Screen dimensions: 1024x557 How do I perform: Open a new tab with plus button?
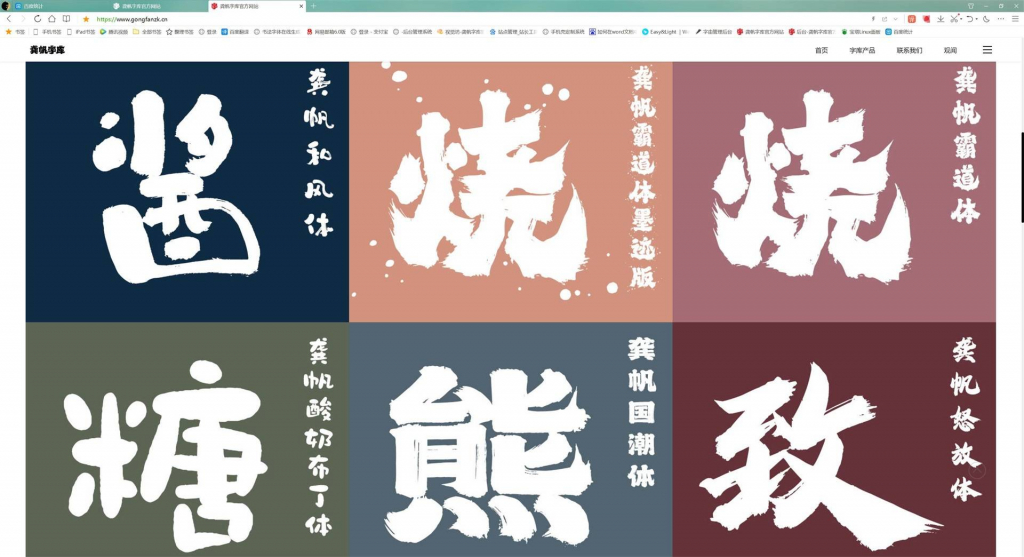click(x=313, y=6)
